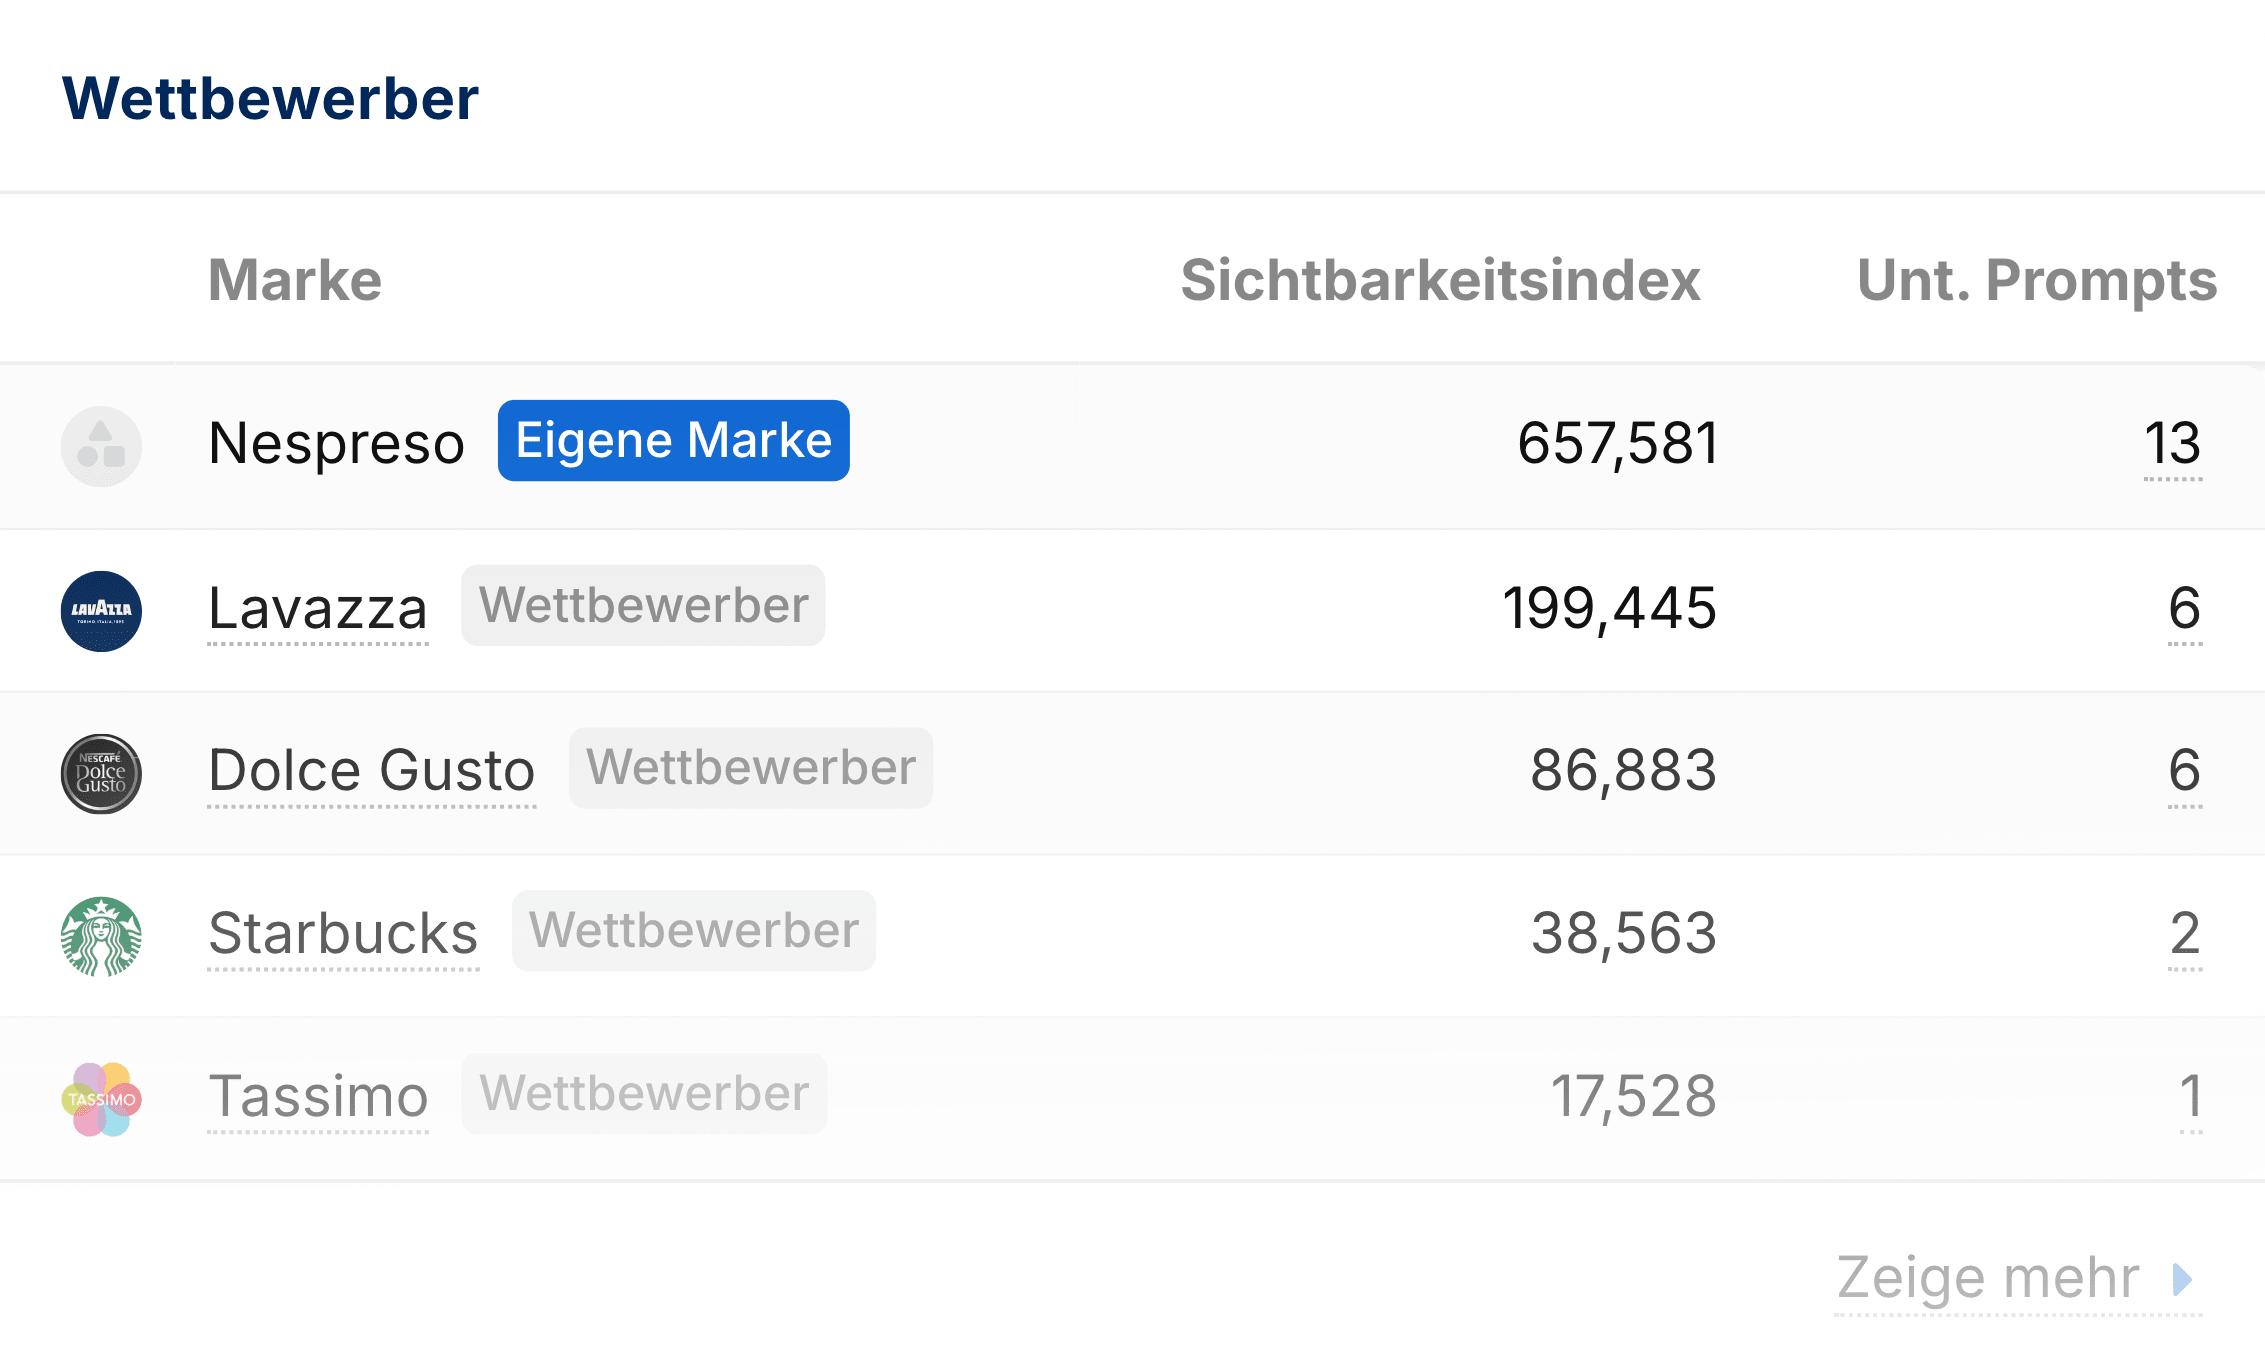Sort by Sichtbarkeitsindex column header

(1439, 280)
